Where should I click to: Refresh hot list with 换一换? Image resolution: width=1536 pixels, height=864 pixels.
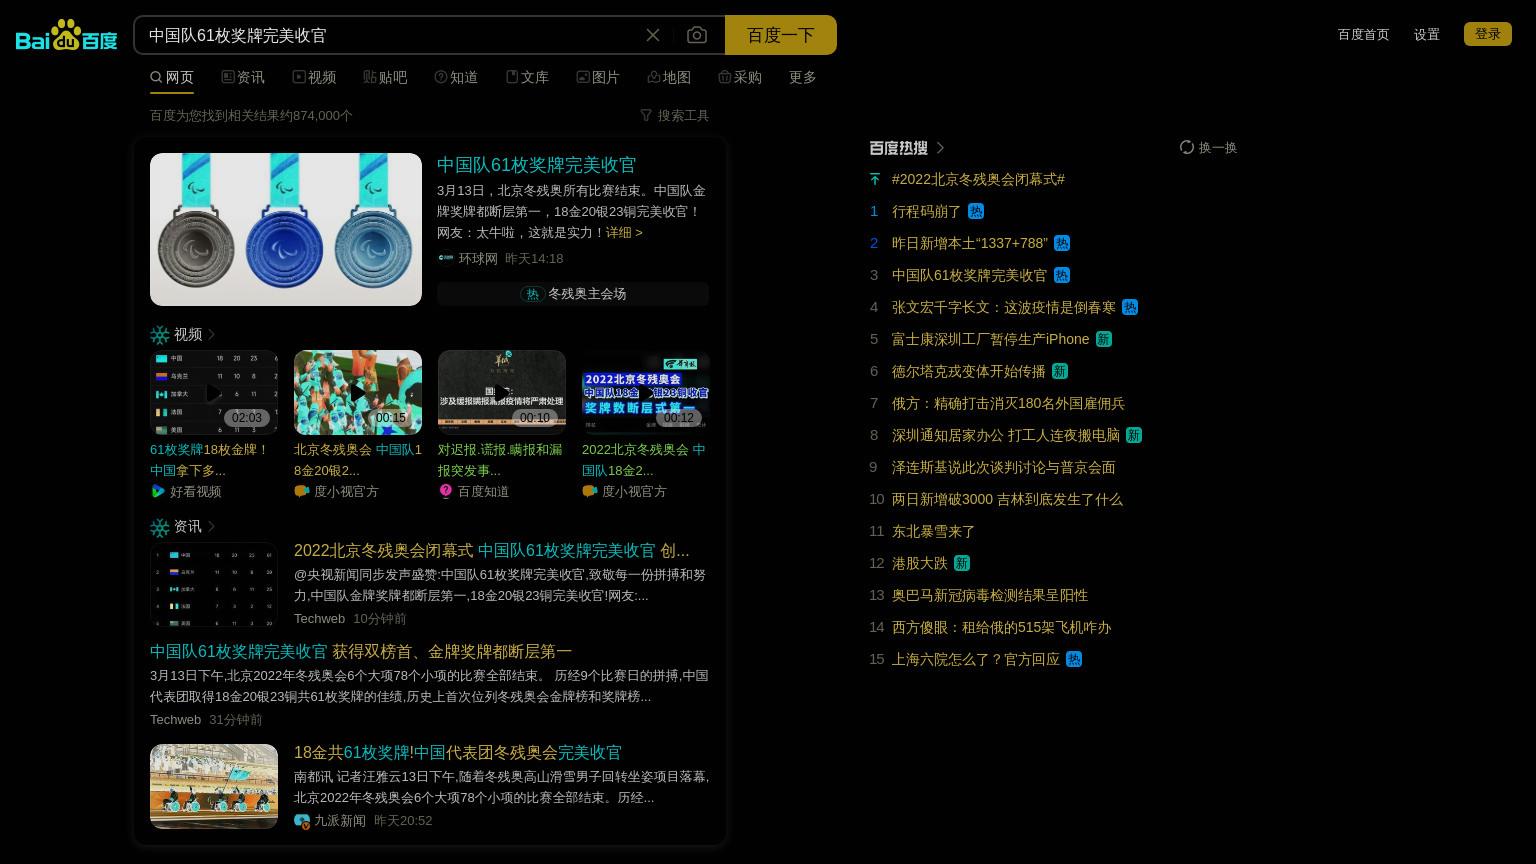1208,147
